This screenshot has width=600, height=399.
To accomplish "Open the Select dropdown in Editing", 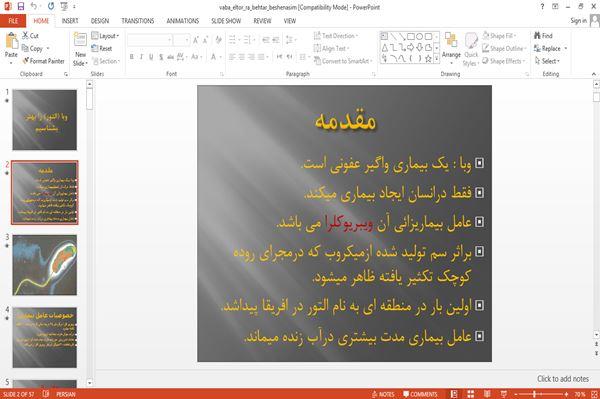I will tap(547, 61).
